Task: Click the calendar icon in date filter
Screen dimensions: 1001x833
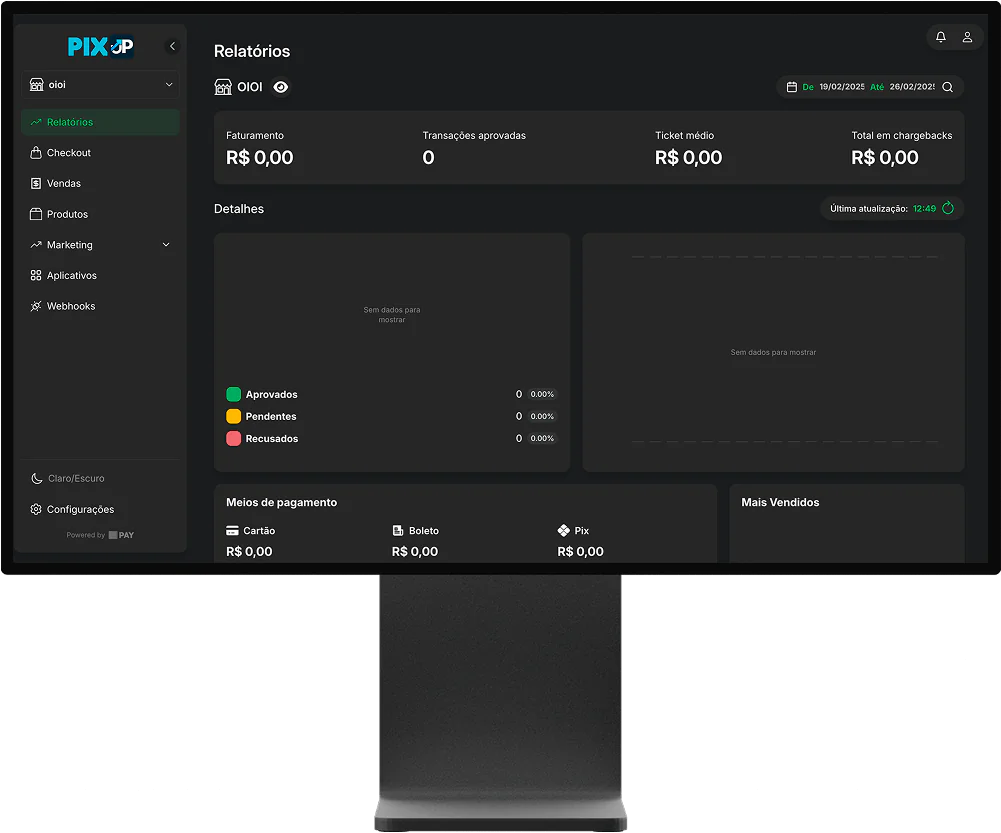Action: (792, 87)
